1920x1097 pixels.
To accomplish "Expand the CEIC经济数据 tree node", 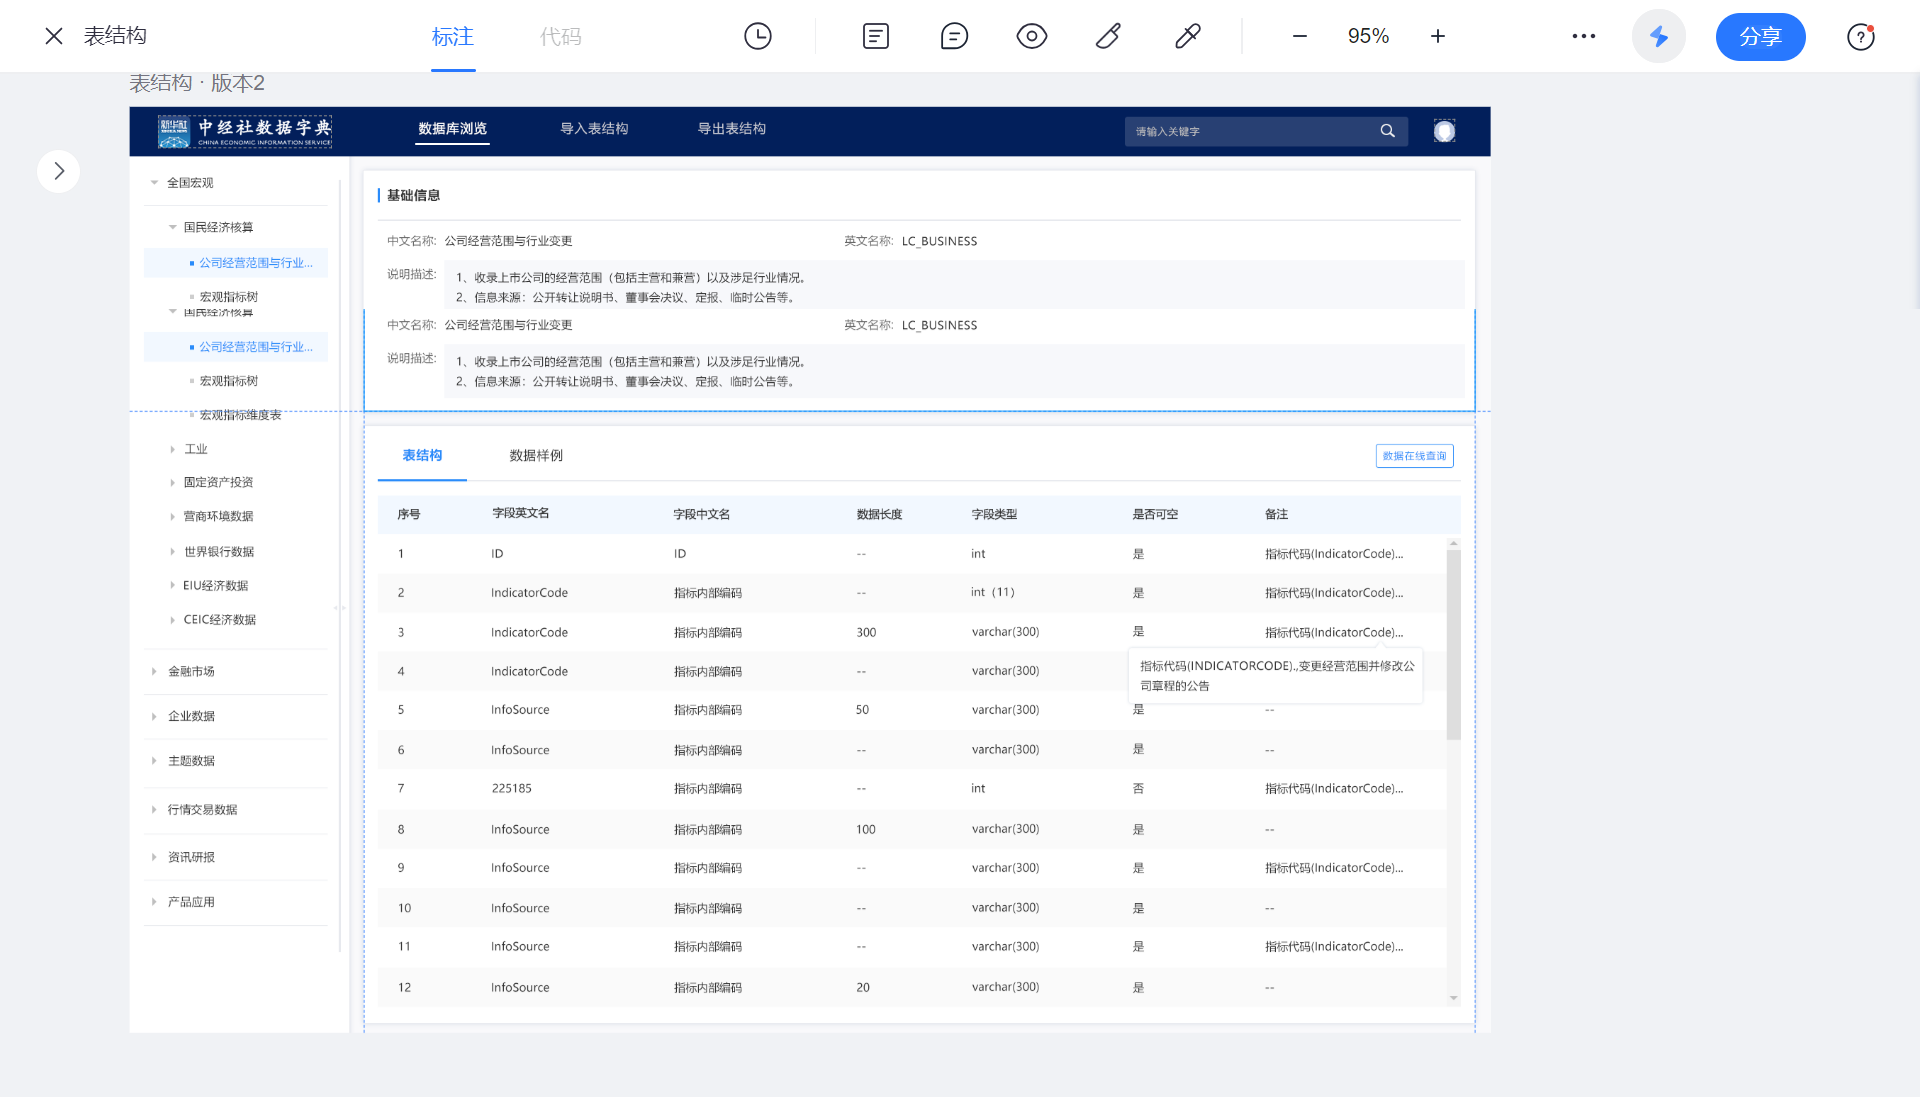I will point(172,620).
